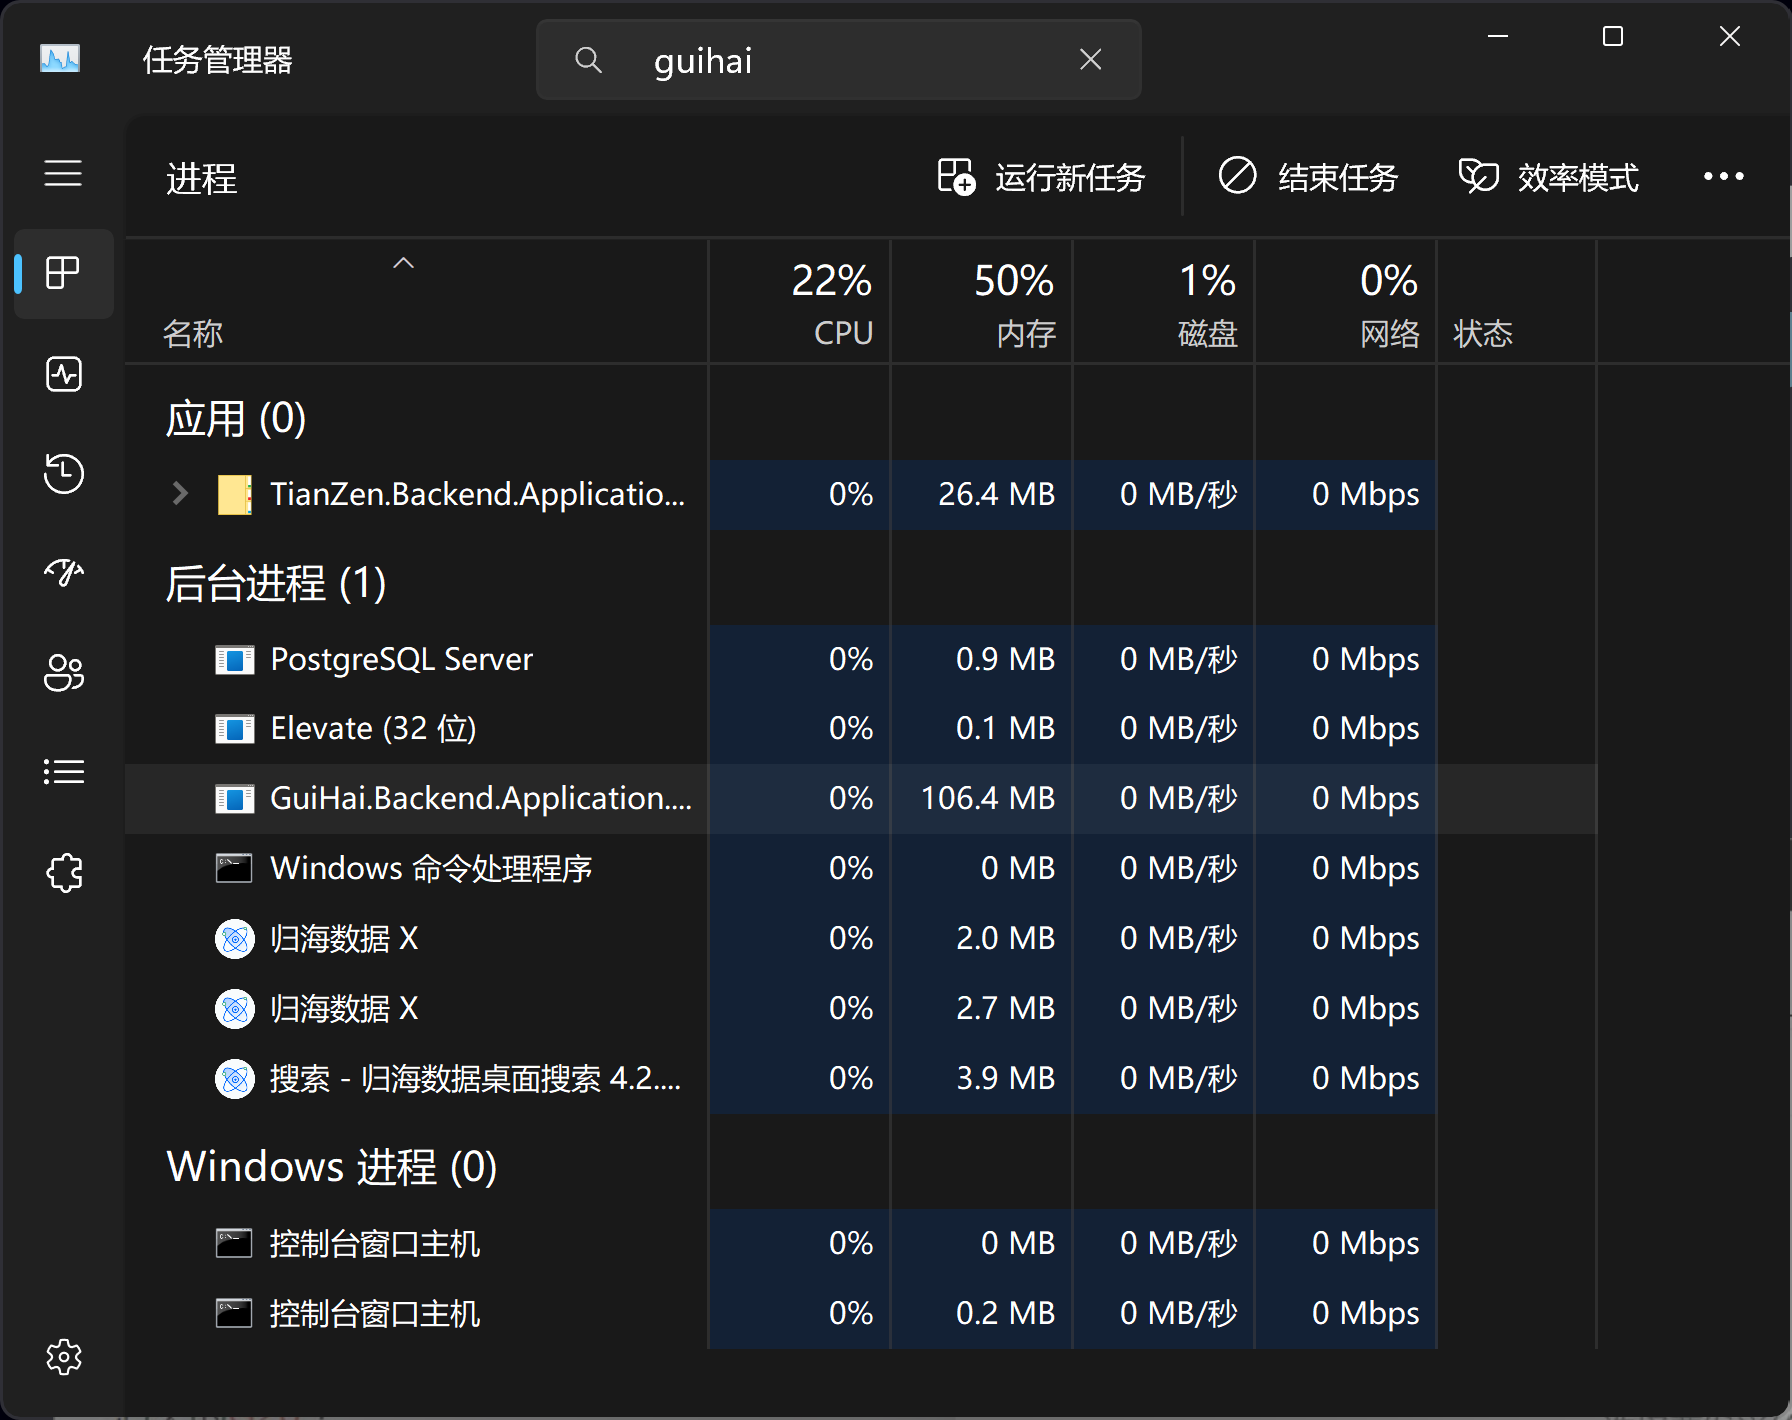The height and width of the screenshot is (1420, 1792).
Task: Expand the TianZen.Backend.Application process group
Action: click(x=181, y=494)
